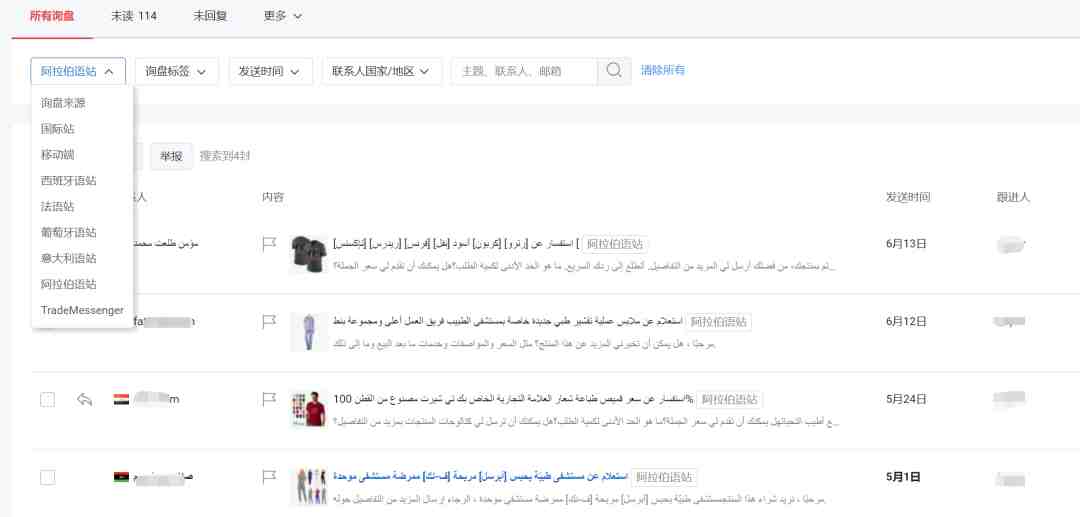The width and height of the screenshot is (1080, 517).
Task: Click 清除所有 link
Action: point(663,70)
